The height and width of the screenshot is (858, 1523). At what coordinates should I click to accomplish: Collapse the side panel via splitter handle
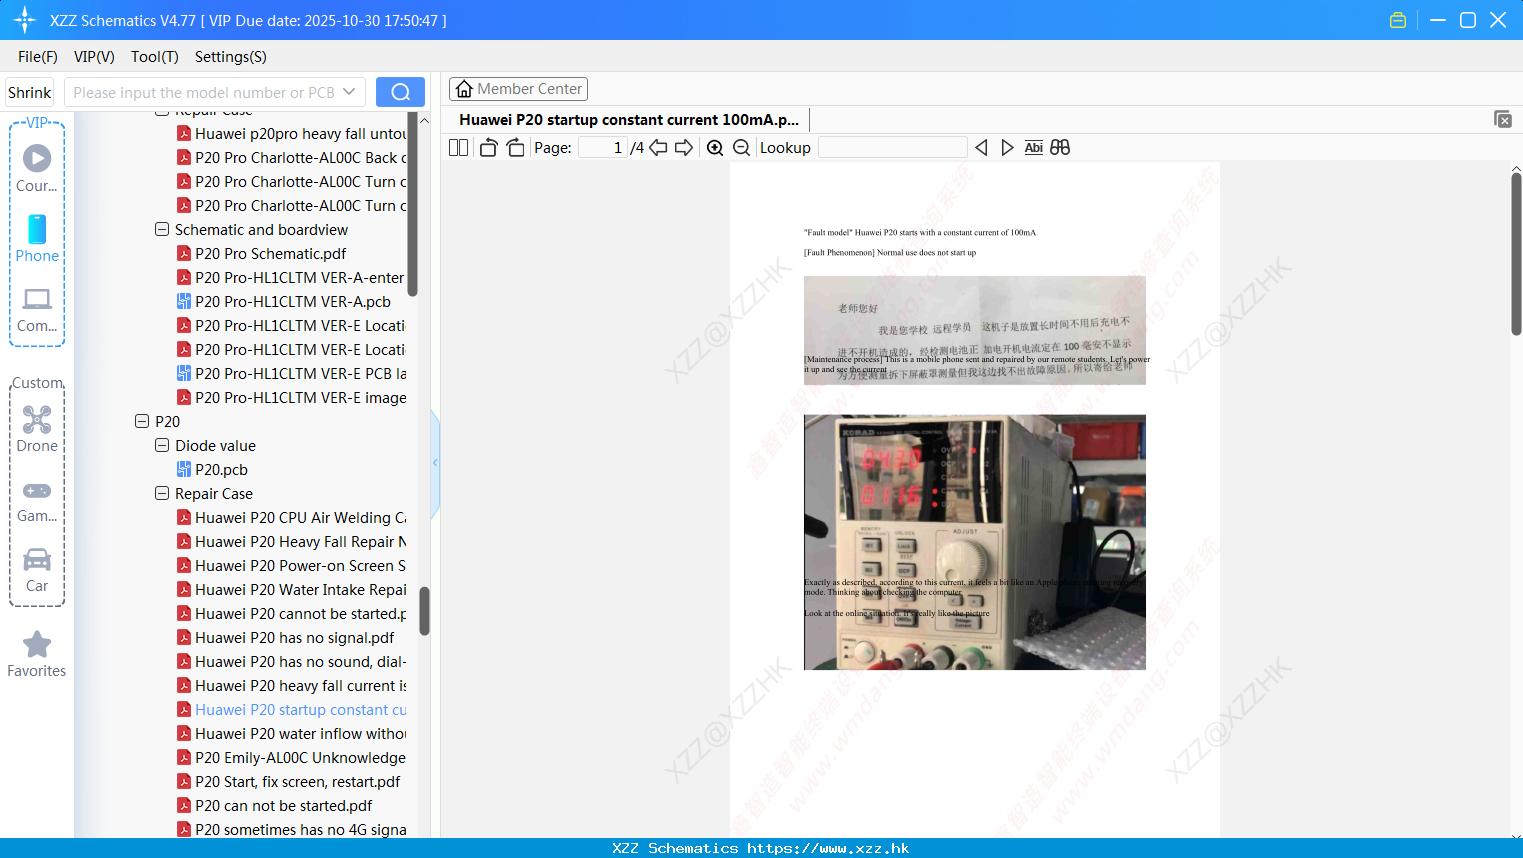pyautogui.click(x=435, y=462)
